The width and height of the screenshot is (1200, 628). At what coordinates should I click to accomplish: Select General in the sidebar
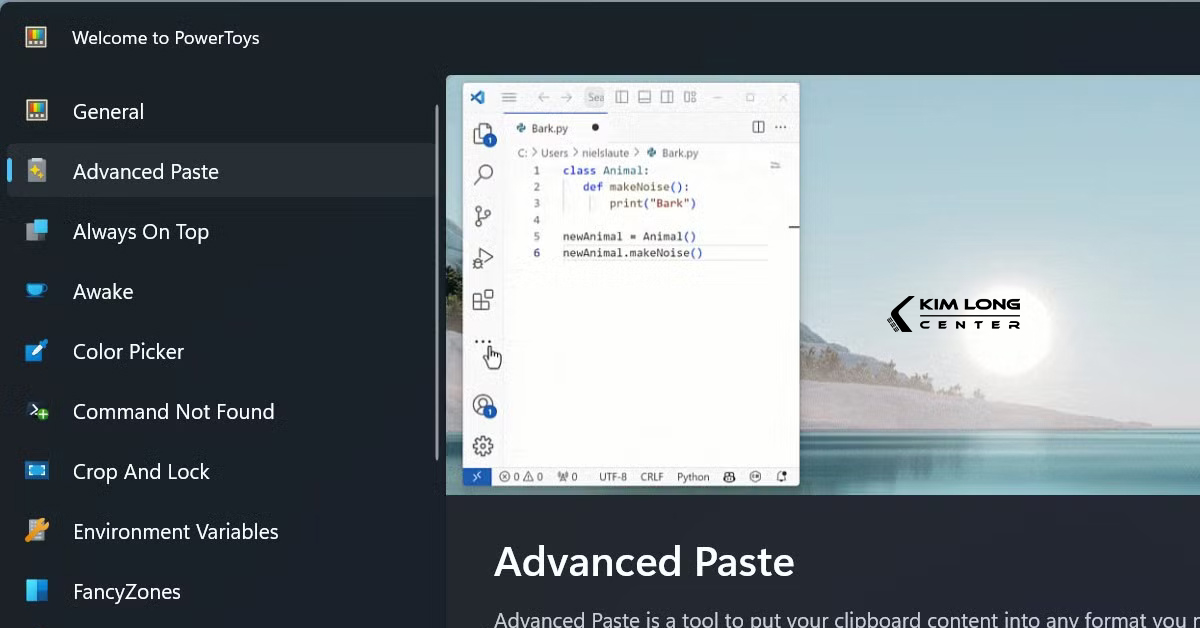(108, 112)
